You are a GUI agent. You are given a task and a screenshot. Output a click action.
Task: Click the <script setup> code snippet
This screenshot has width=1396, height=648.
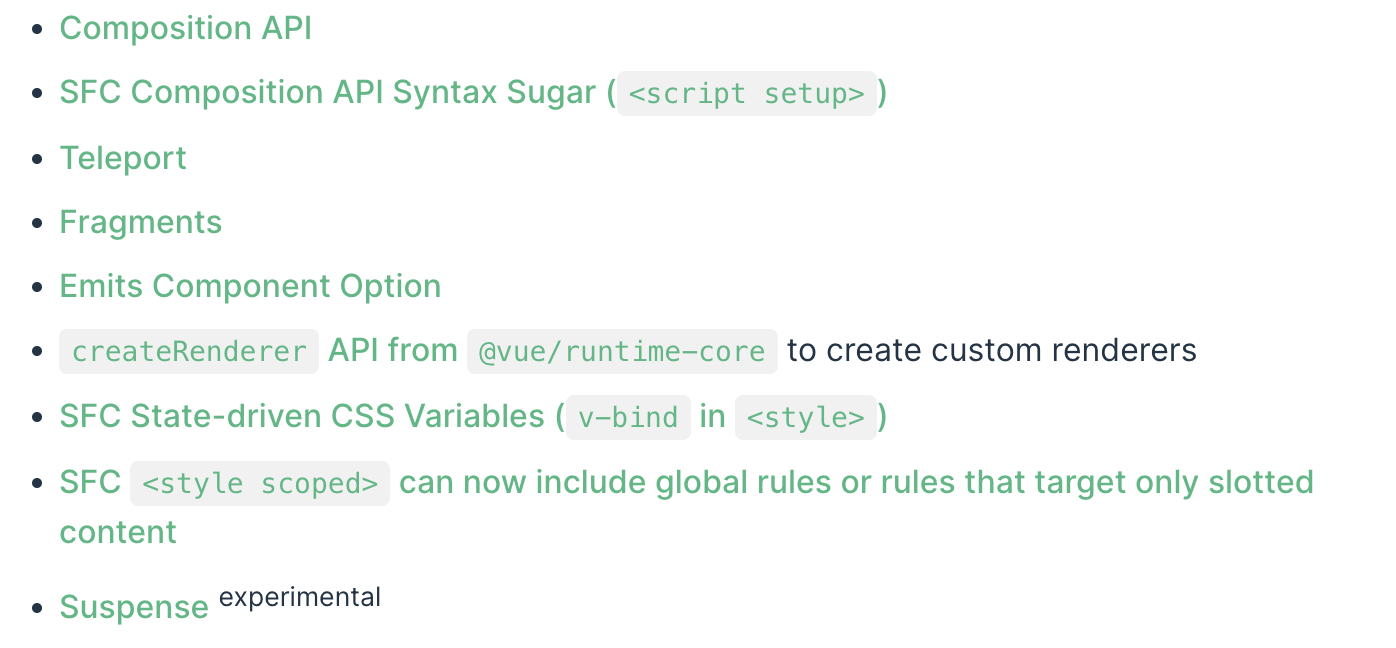pyautogui.click(x=747, y=94)
